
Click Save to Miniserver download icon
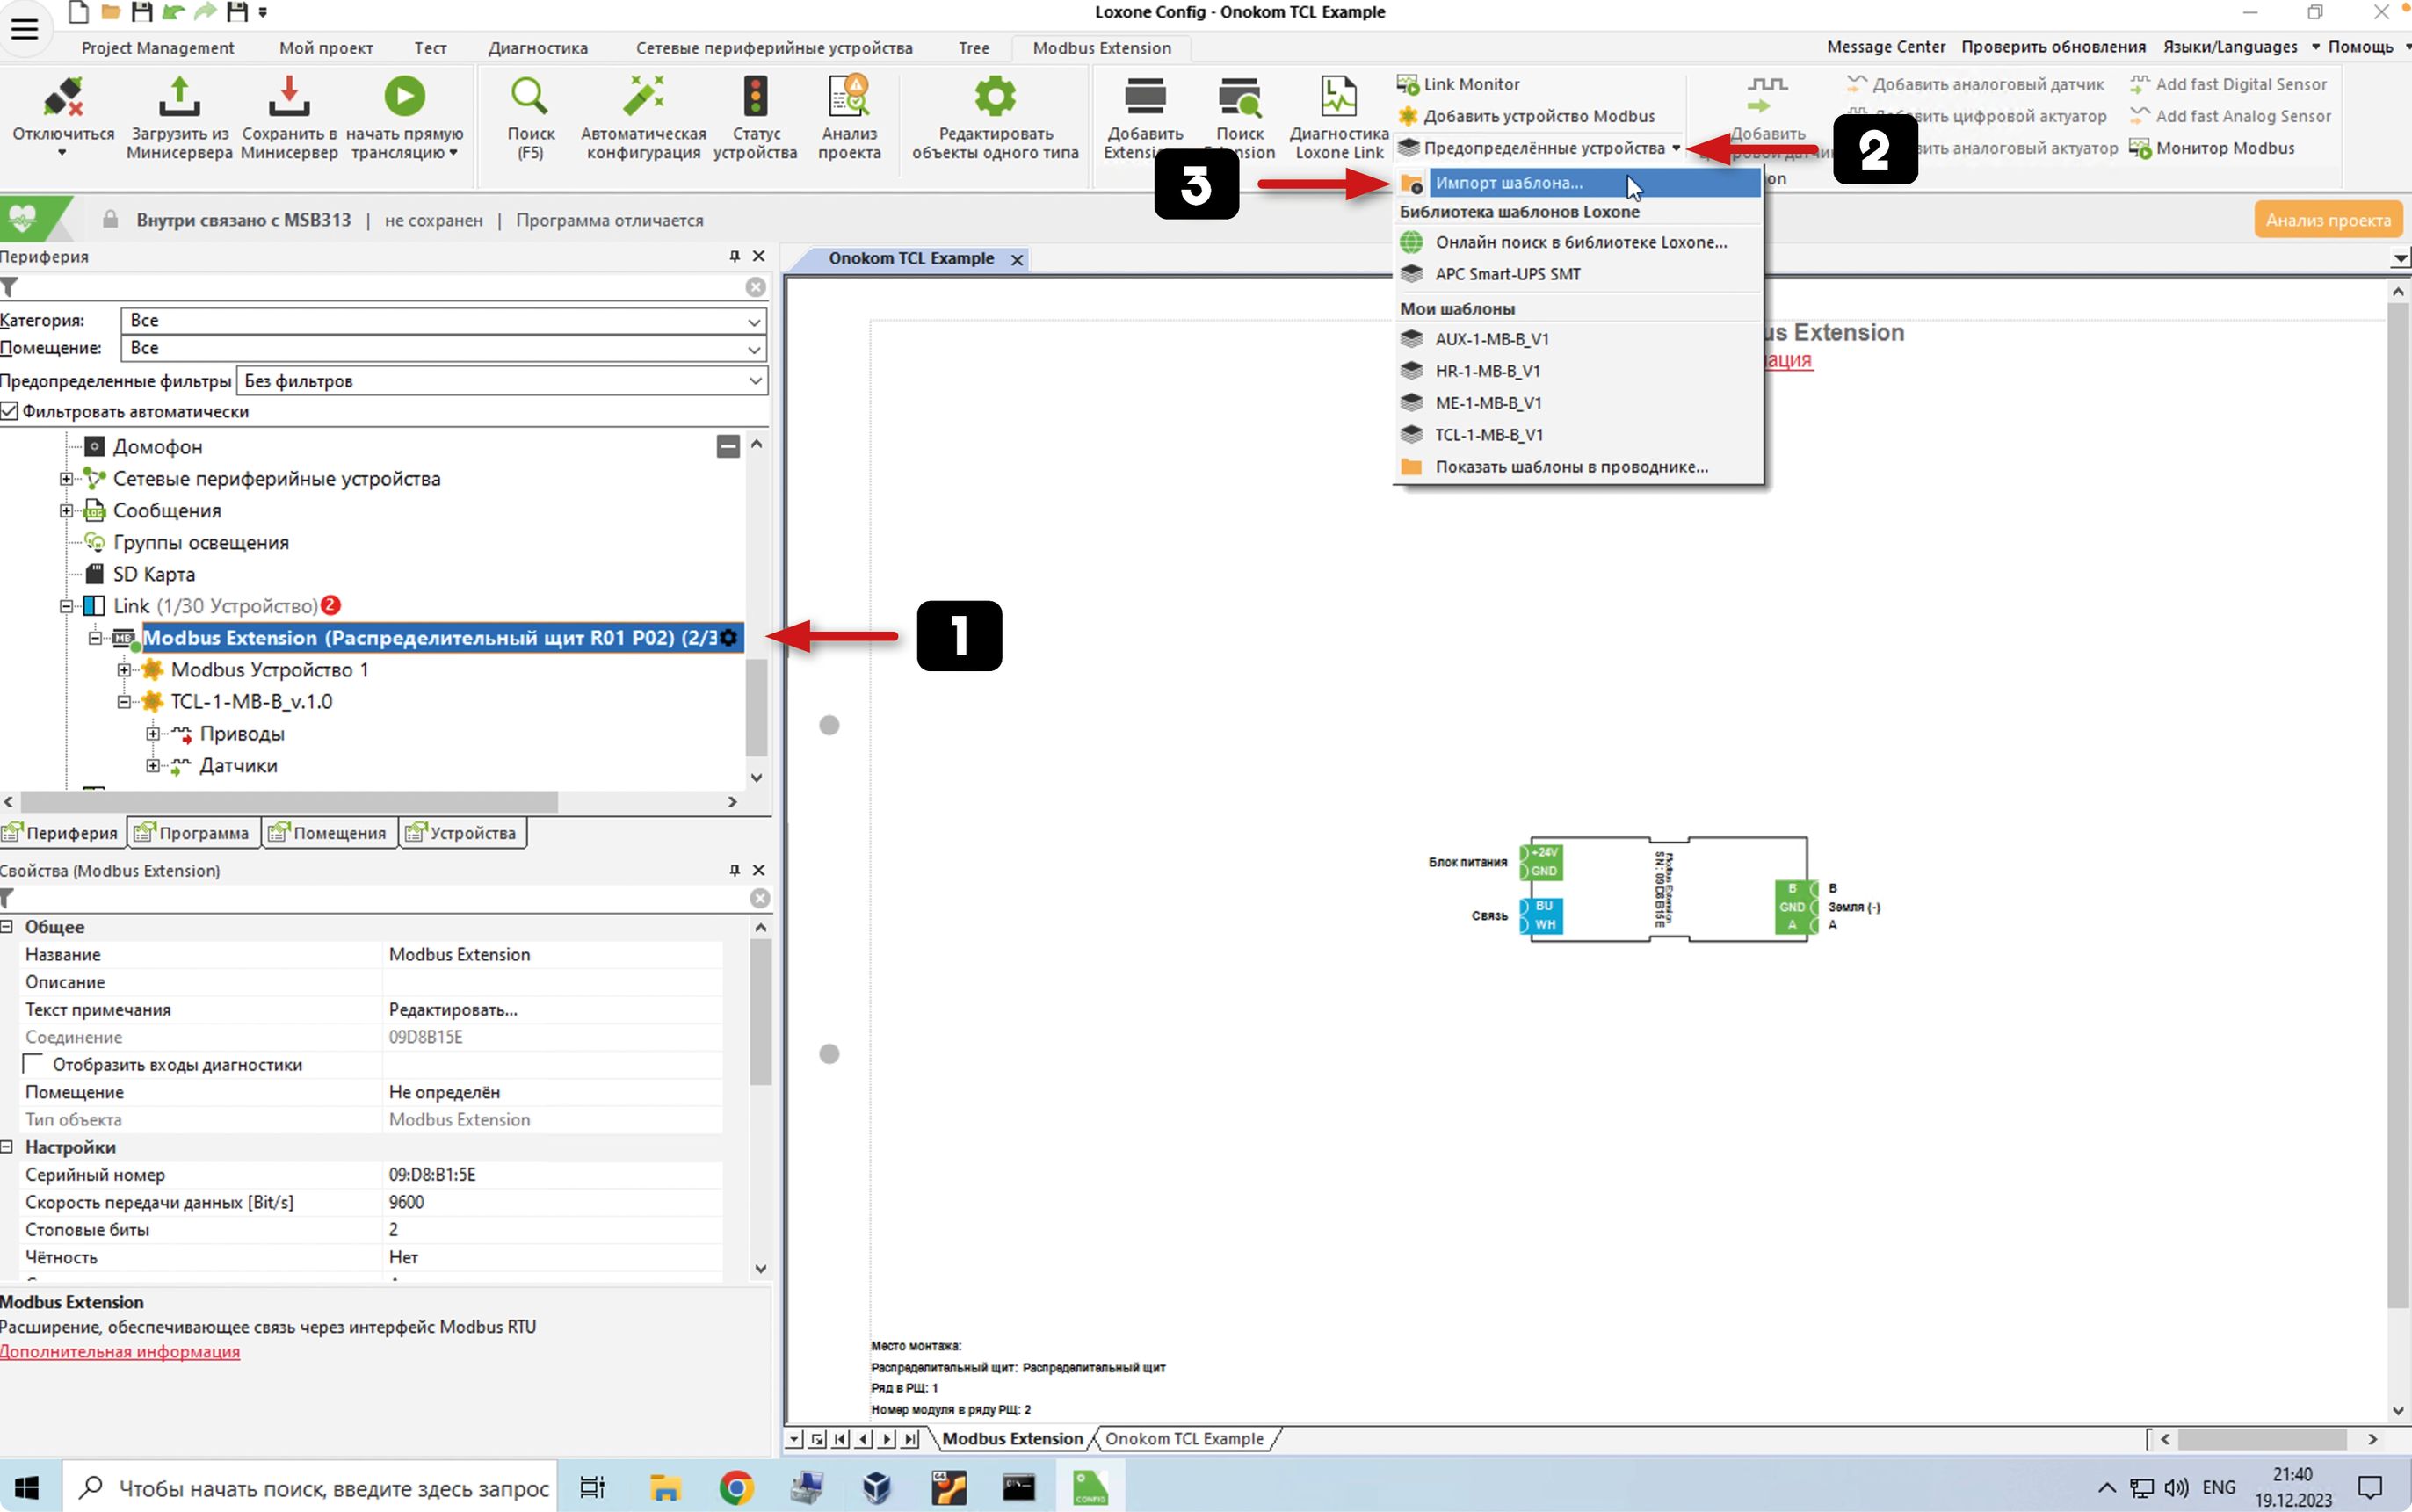pyautogui.click(x=288, y=98)
